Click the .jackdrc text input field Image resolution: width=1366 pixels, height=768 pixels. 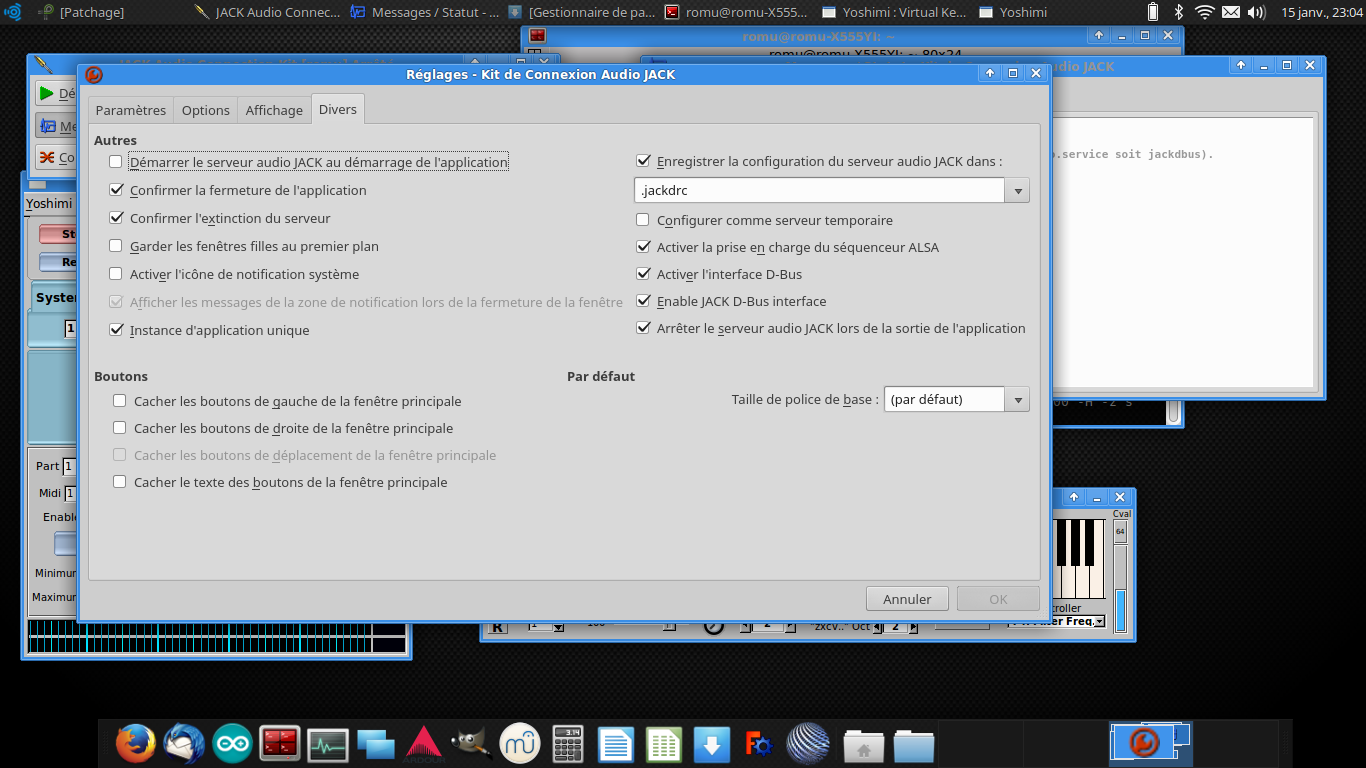click(819, 190)
